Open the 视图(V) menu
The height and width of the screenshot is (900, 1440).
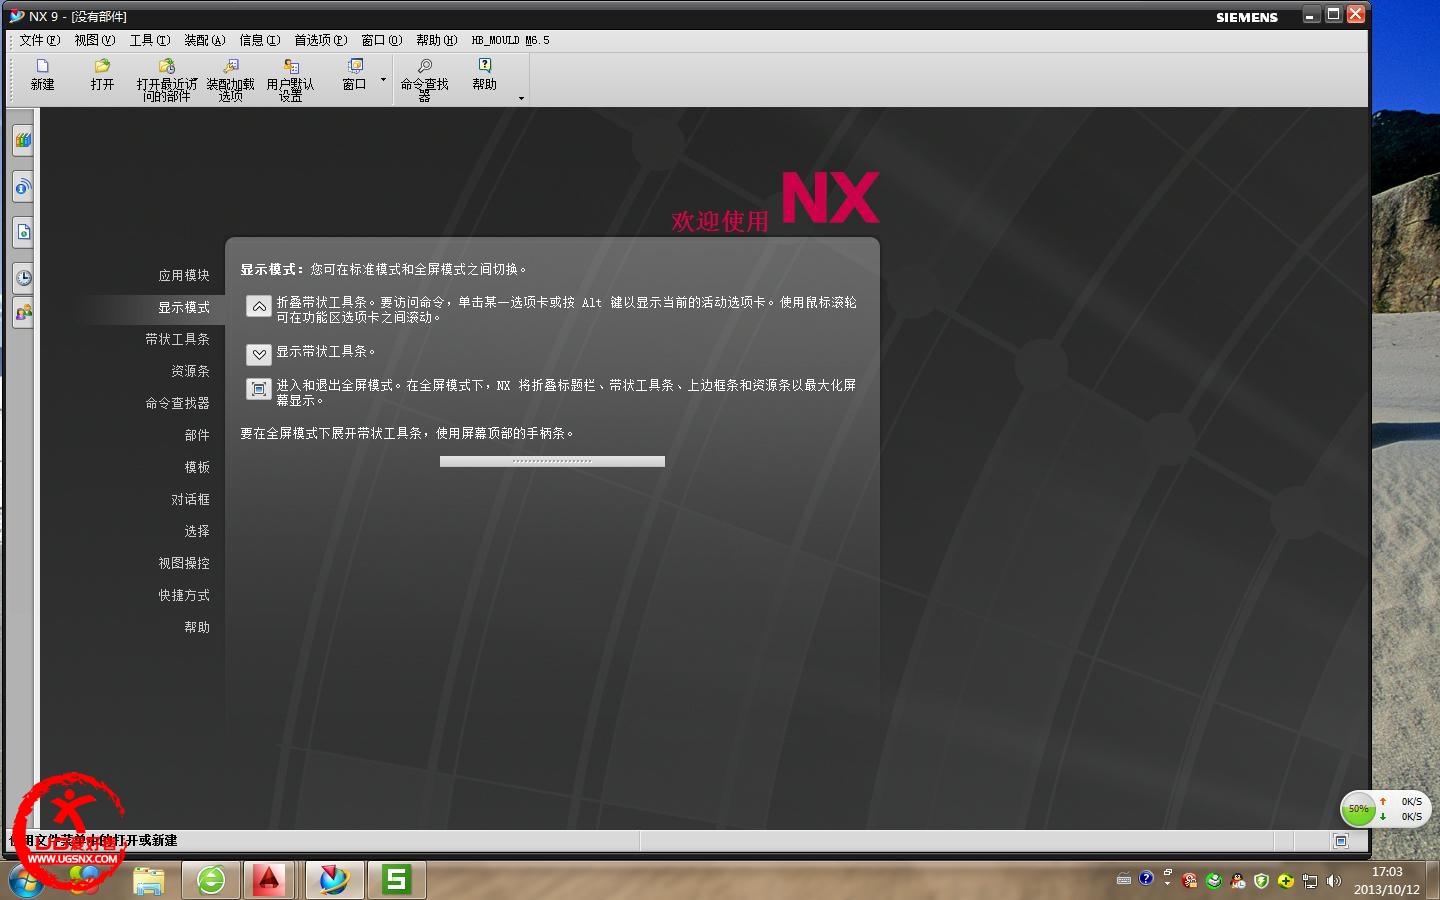point(95,40)
